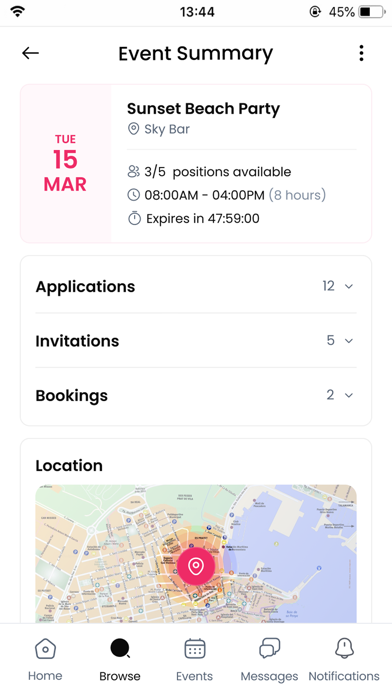Expand the Invitations chevron

pyautogui.click(x=349, y=341)
